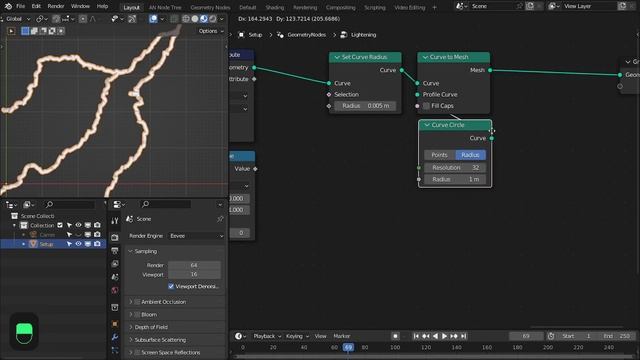Open Render Engine Eevee dropdown

coord(196,236)
